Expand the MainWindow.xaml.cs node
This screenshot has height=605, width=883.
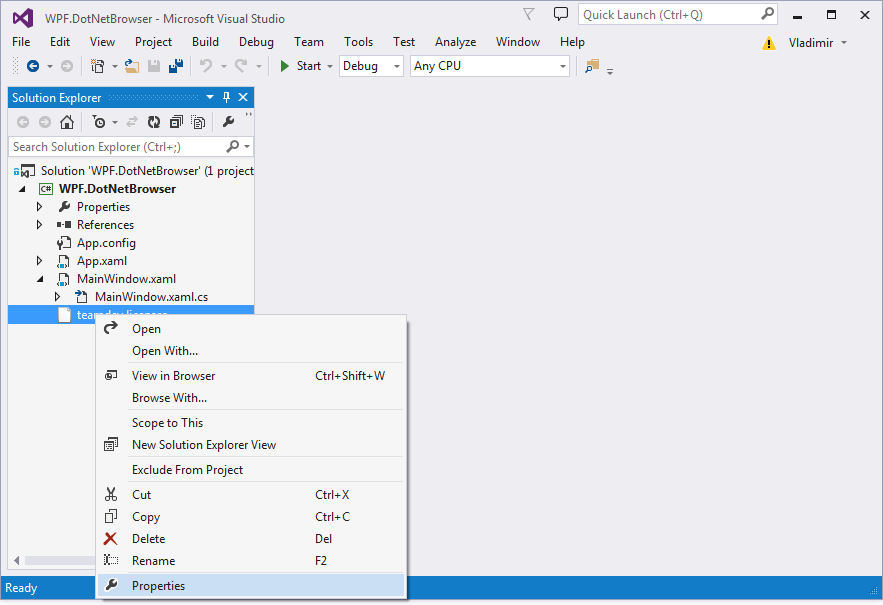(57, 297)
